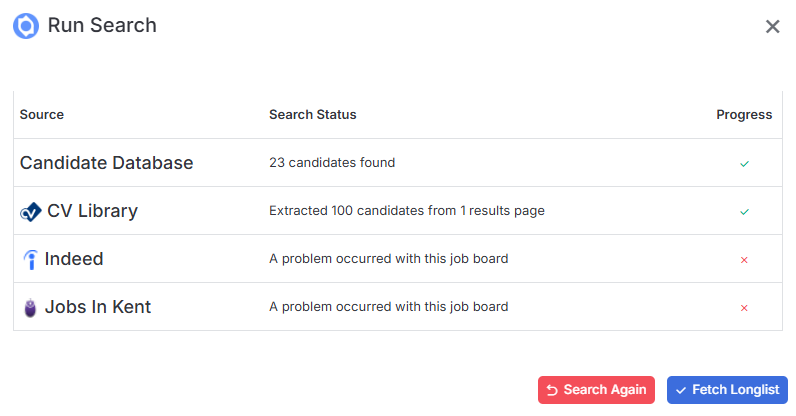The image size is (796, 416).
Task: Select the Candidate Database source row
Action: [x=398, y=163]
